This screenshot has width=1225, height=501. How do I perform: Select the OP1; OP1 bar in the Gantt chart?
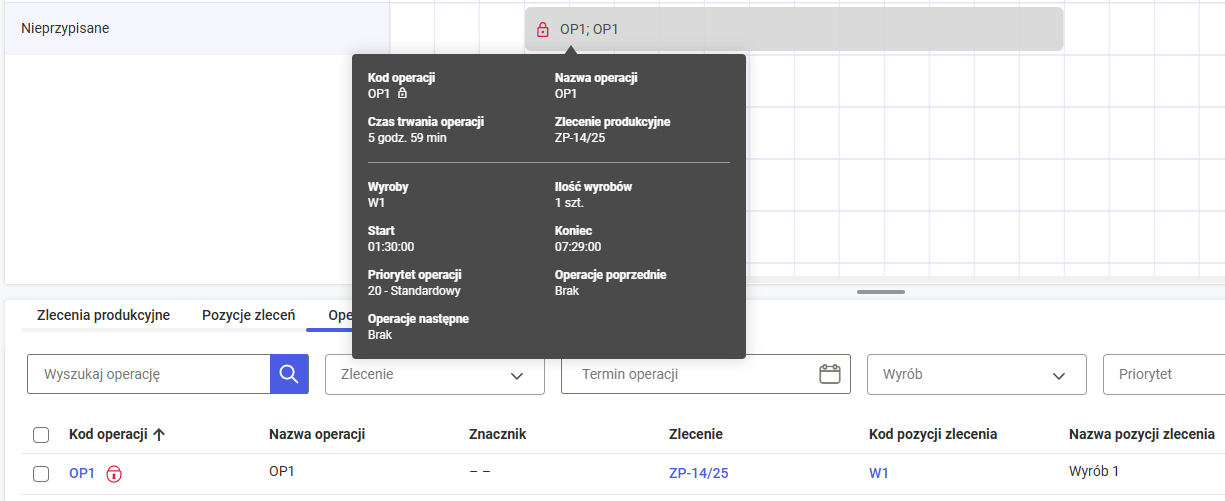click(800, 29)
